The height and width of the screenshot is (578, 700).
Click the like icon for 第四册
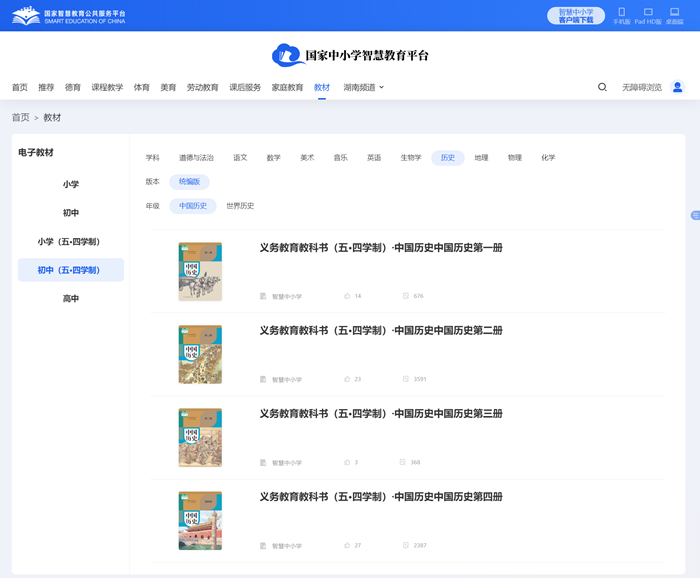point(347,545)
